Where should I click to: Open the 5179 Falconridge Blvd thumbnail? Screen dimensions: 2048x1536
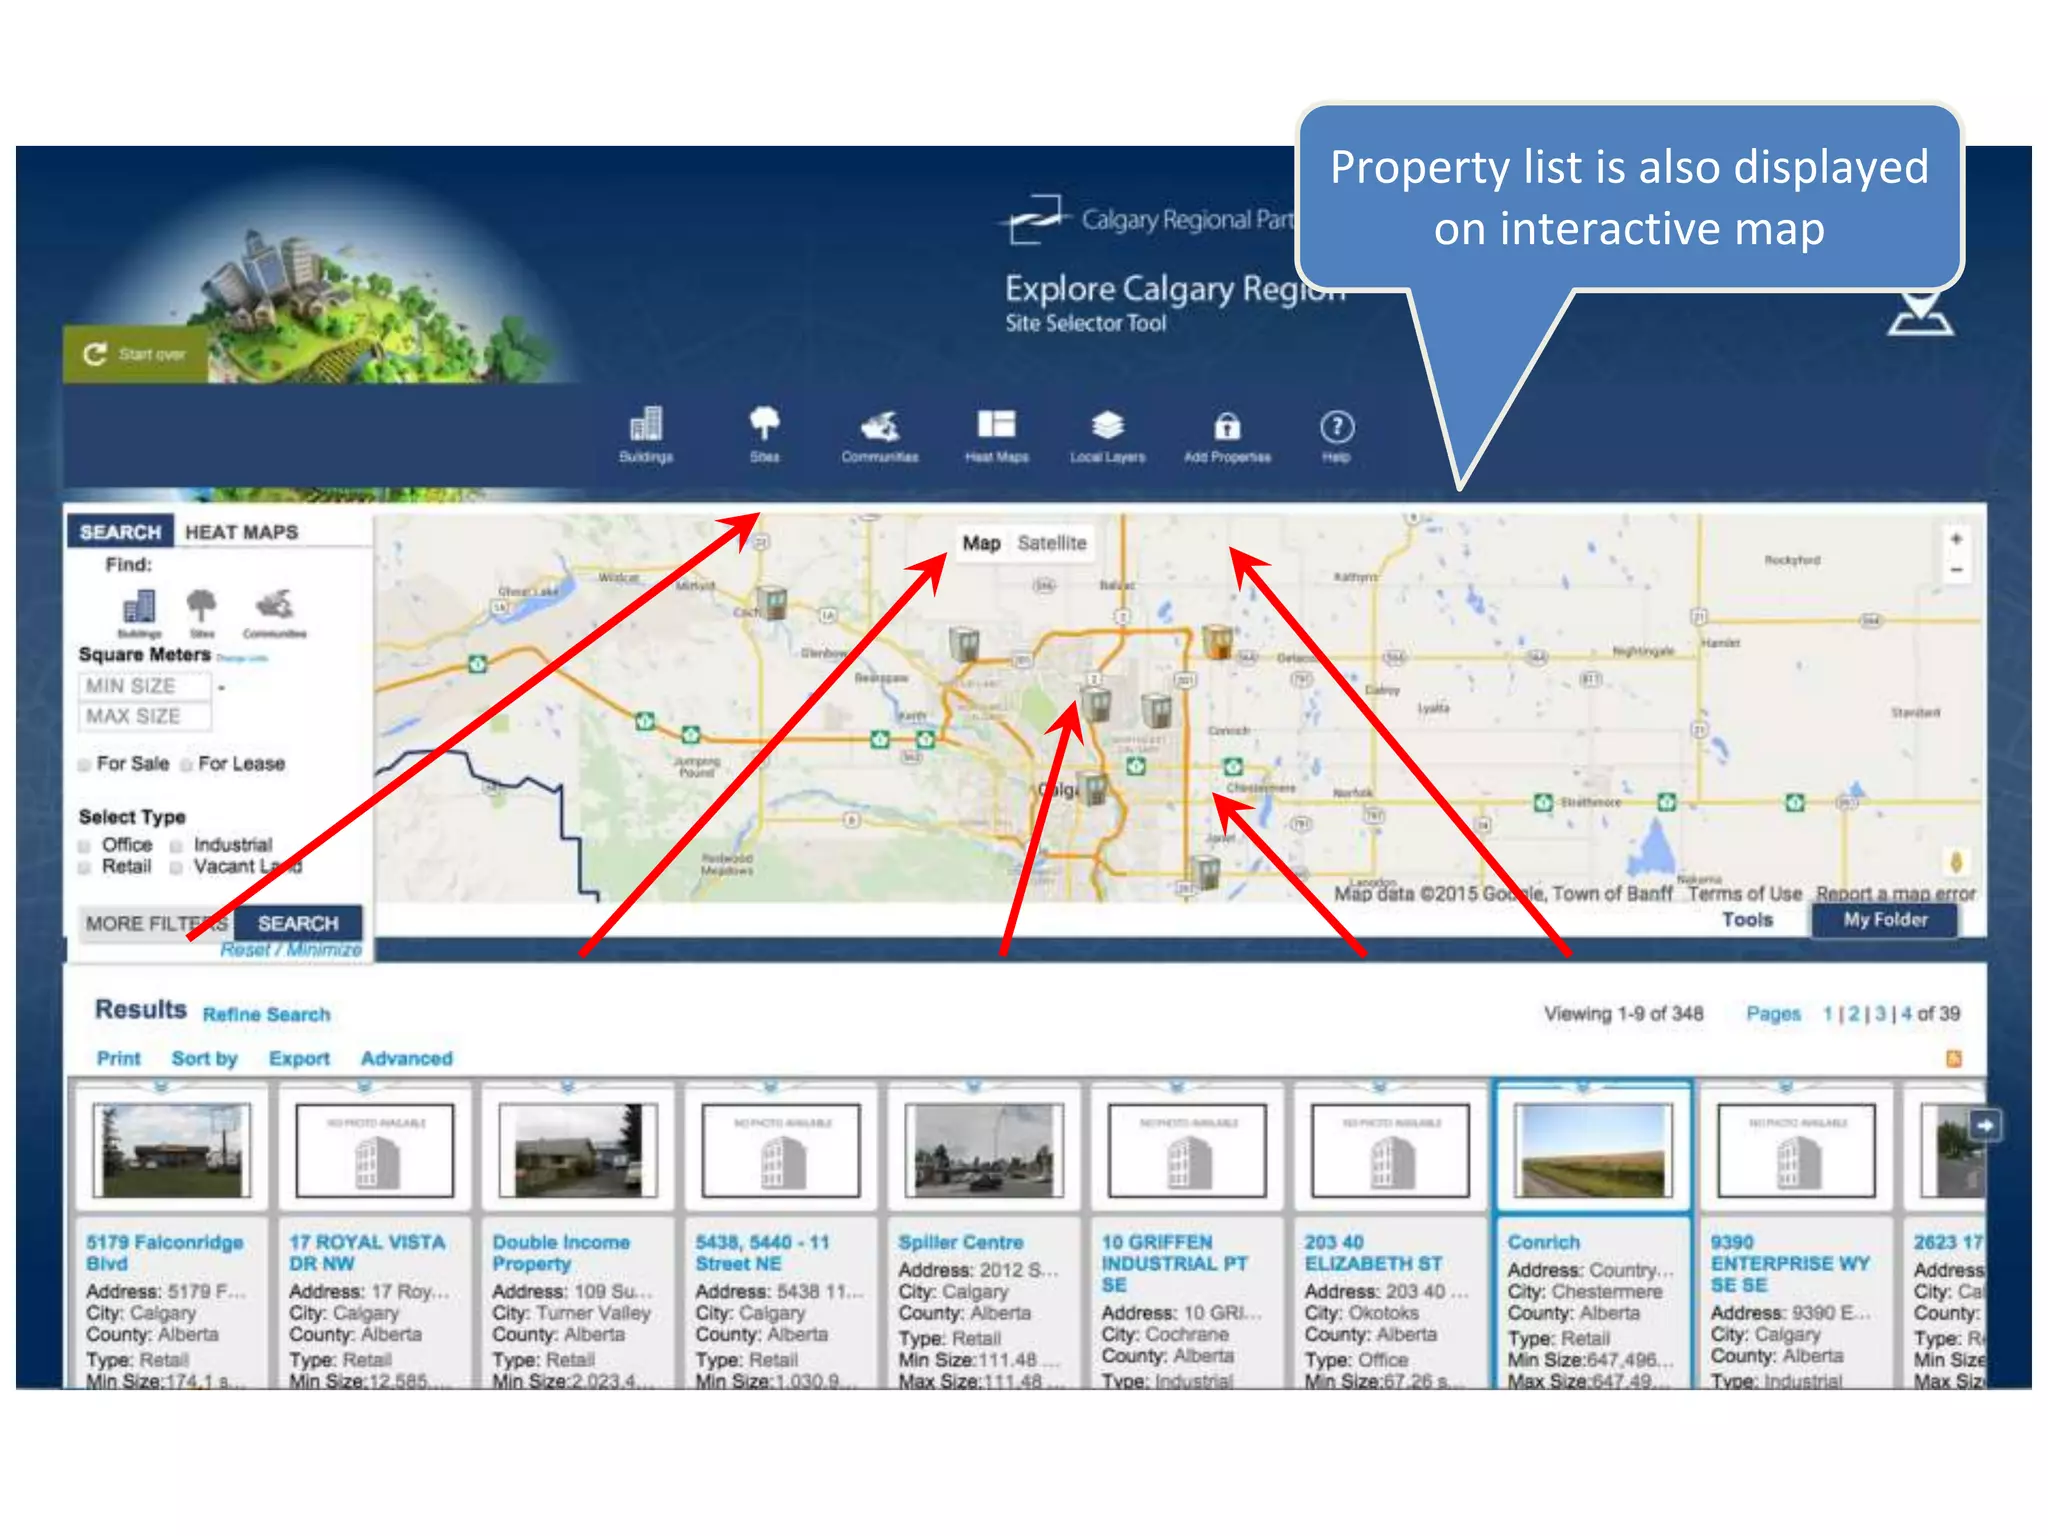coord(171,1150)
